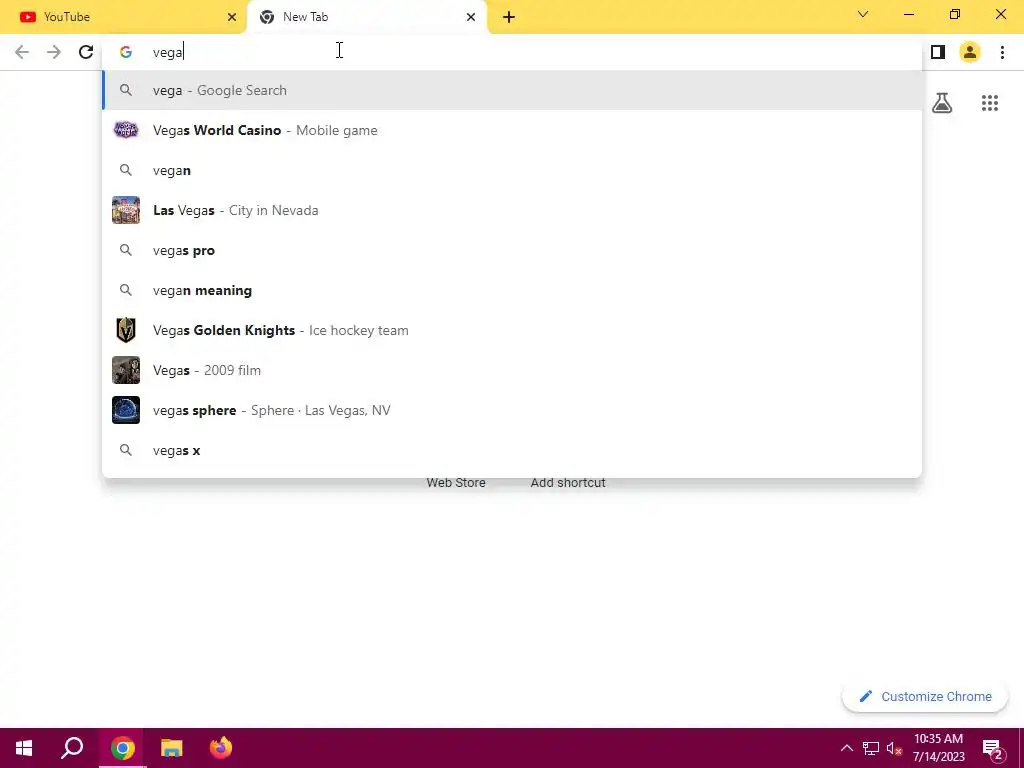Click the browser forward arrow
The image size is (1024, 768).
54,52
